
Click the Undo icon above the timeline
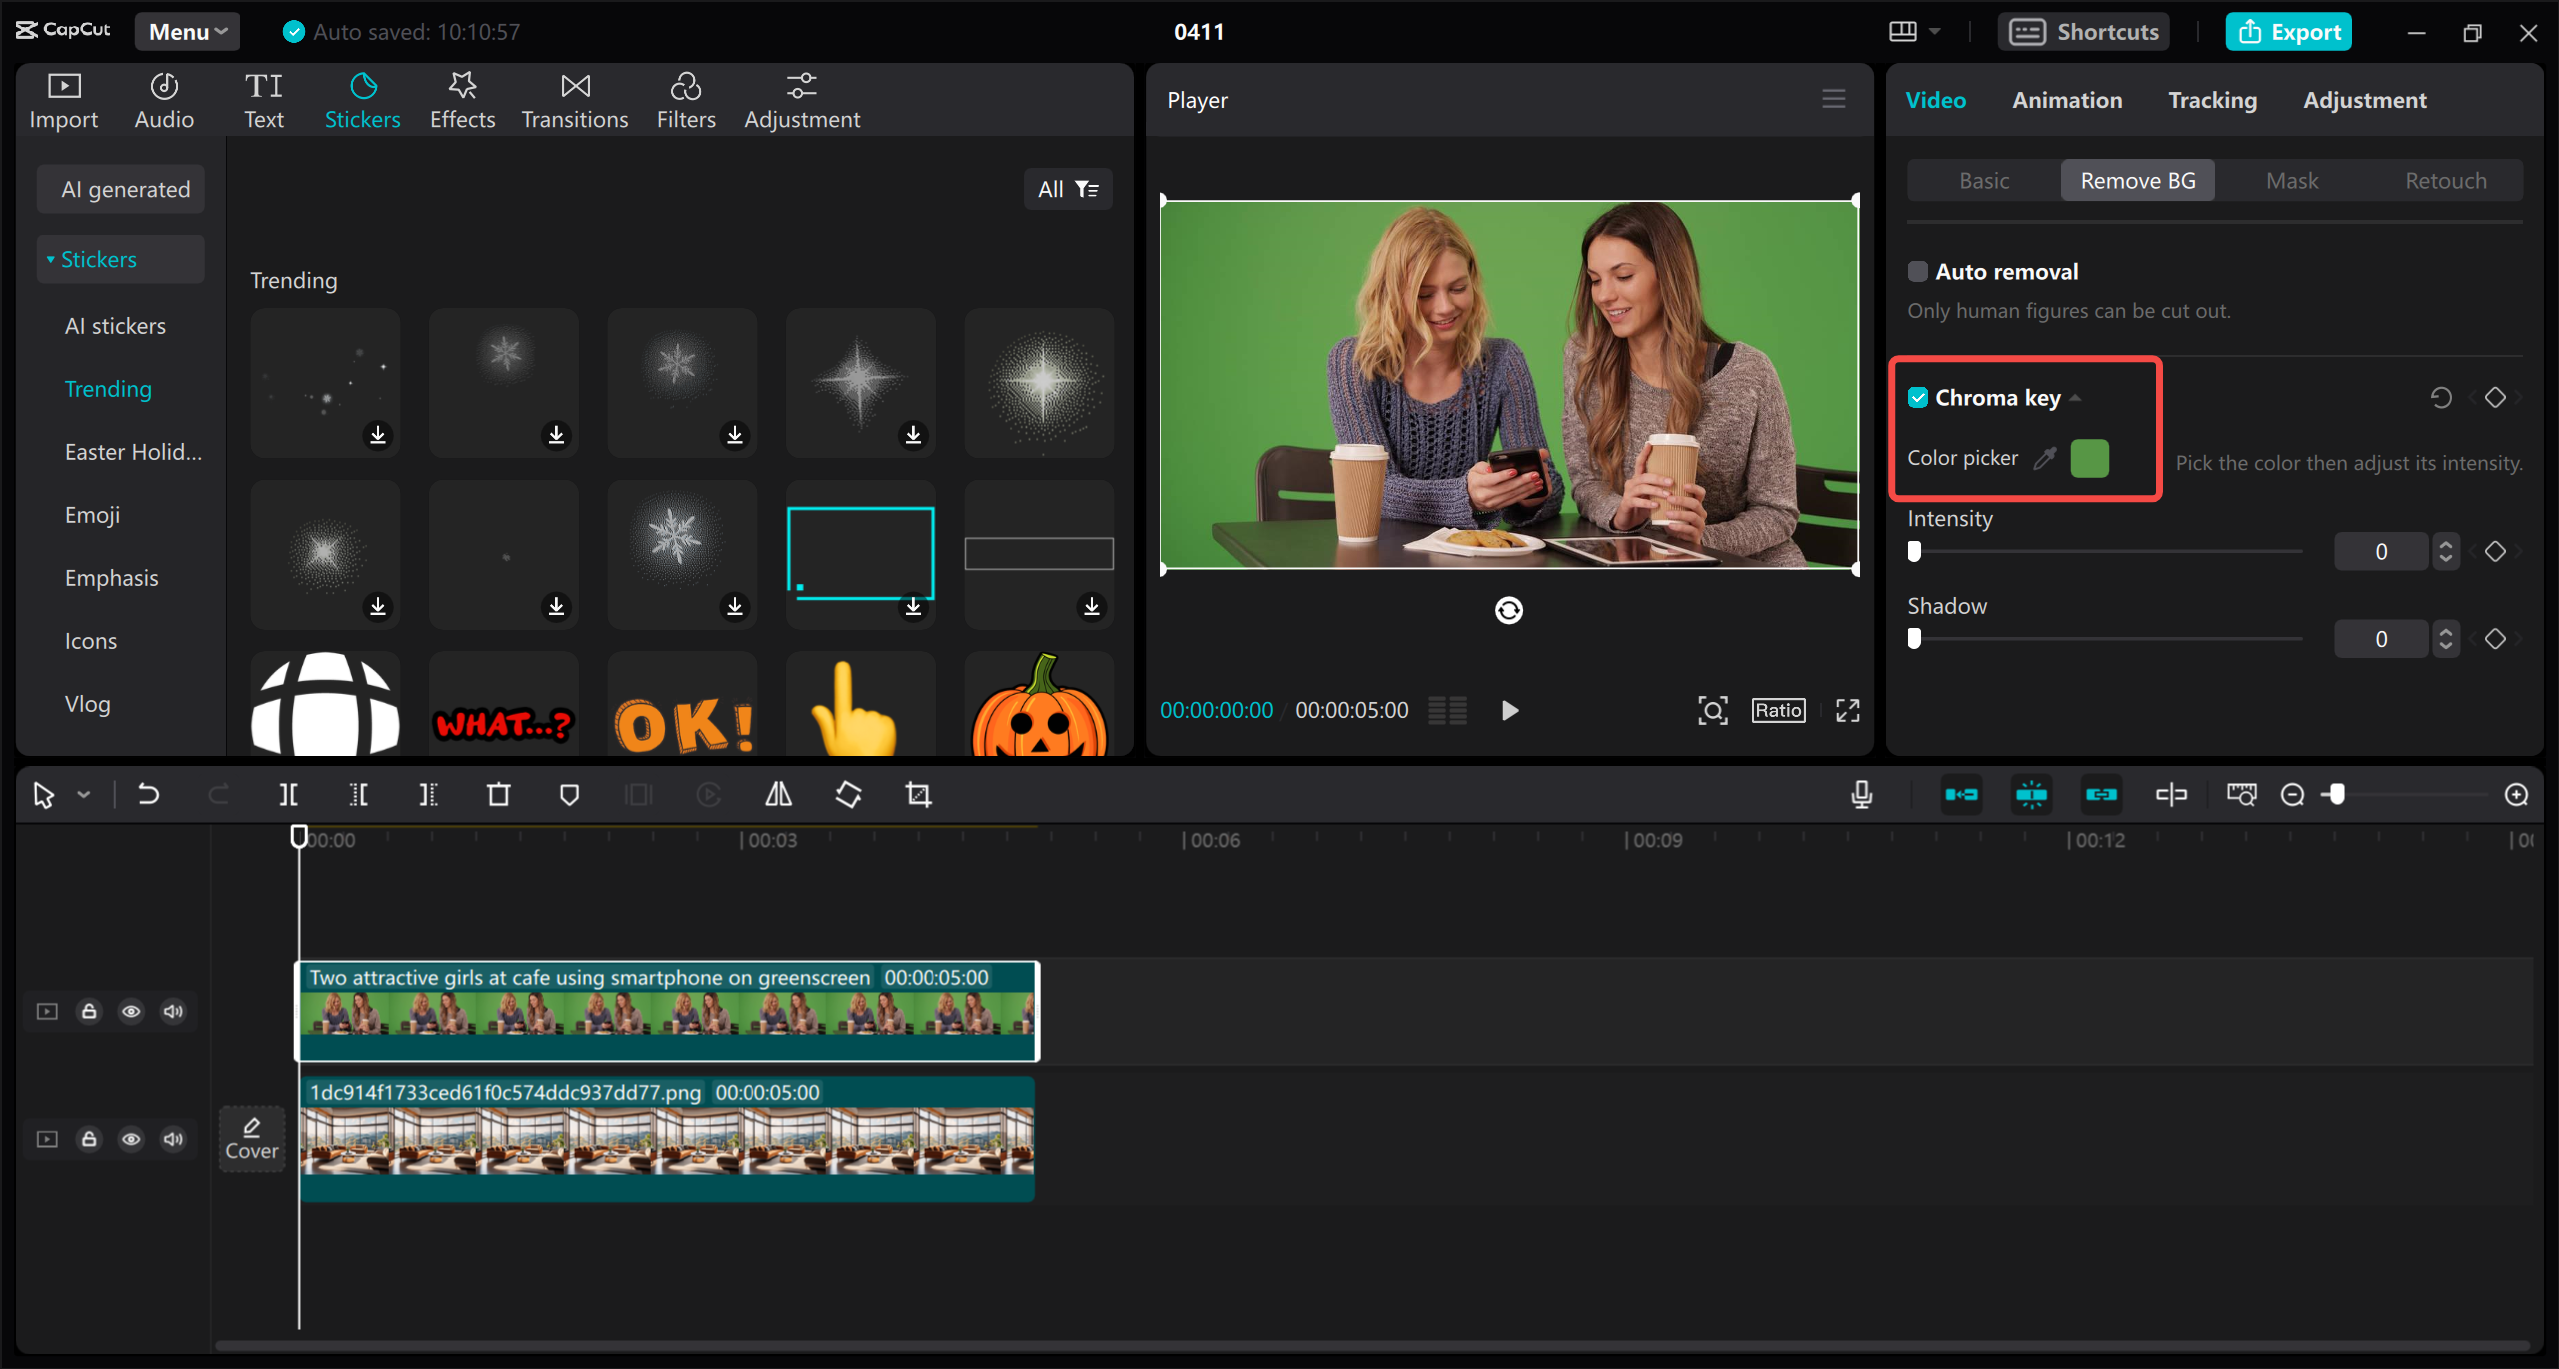(148, 794)
